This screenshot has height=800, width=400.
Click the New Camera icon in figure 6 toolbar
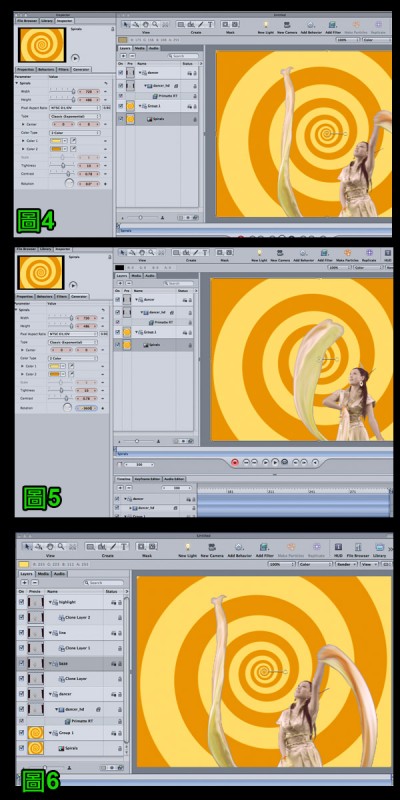tap(212, 547)
